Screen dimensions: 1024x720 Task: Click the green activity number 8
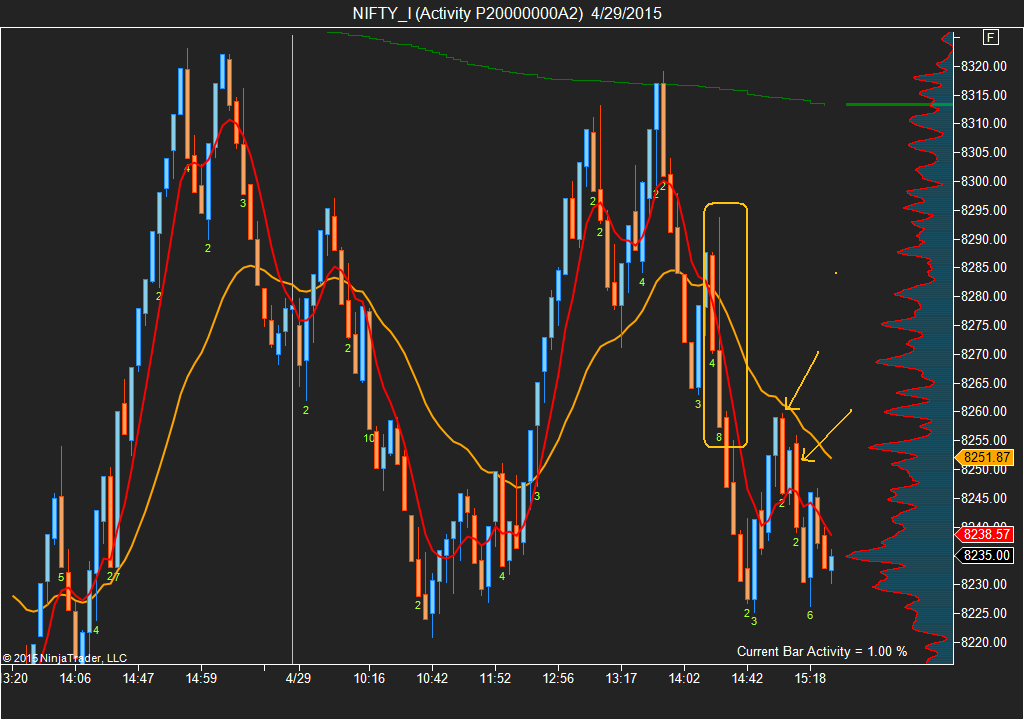click(x=719, y=437)
